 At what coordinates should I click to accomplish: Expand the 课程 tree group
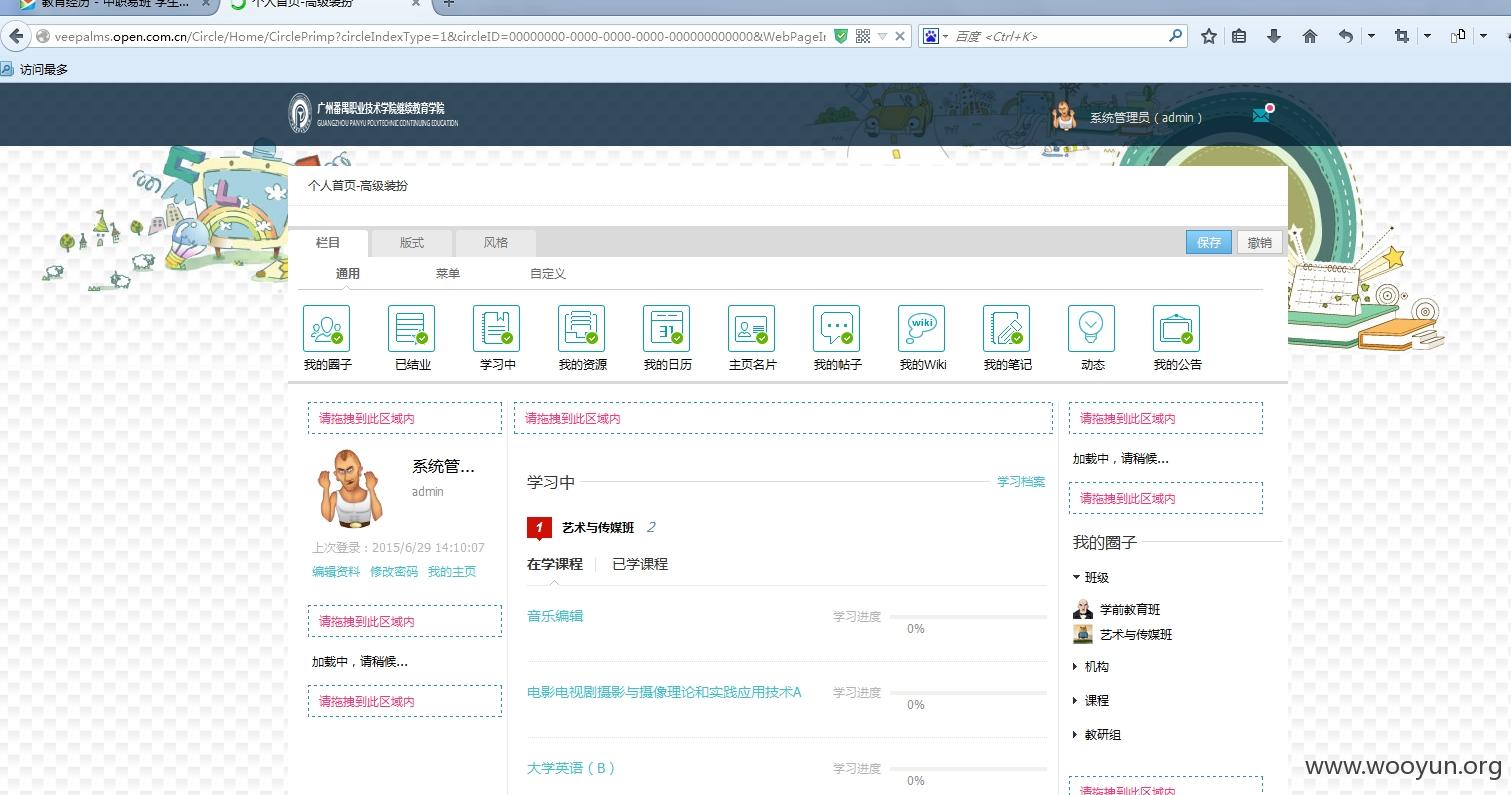[1076, 700]
